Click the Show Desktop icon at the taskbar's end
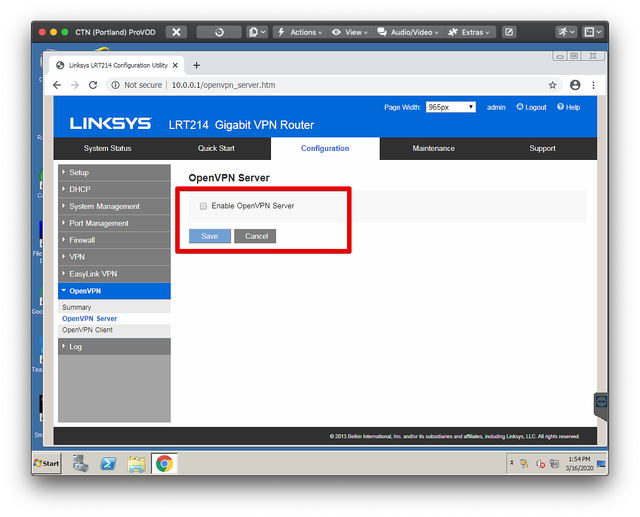This screenshot has height=517, width=640. pos(601,464)
